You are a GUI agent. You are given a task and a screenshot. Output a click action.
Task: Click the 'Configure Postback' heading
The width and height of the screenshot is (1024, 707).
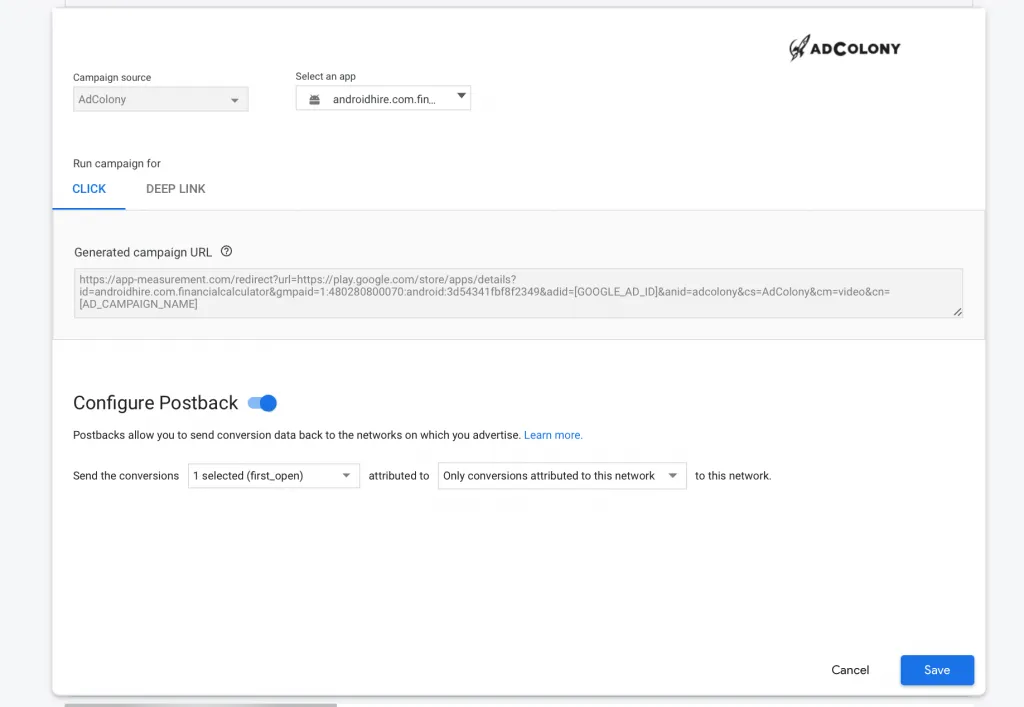pyautogui.click(x=155, y=403)
